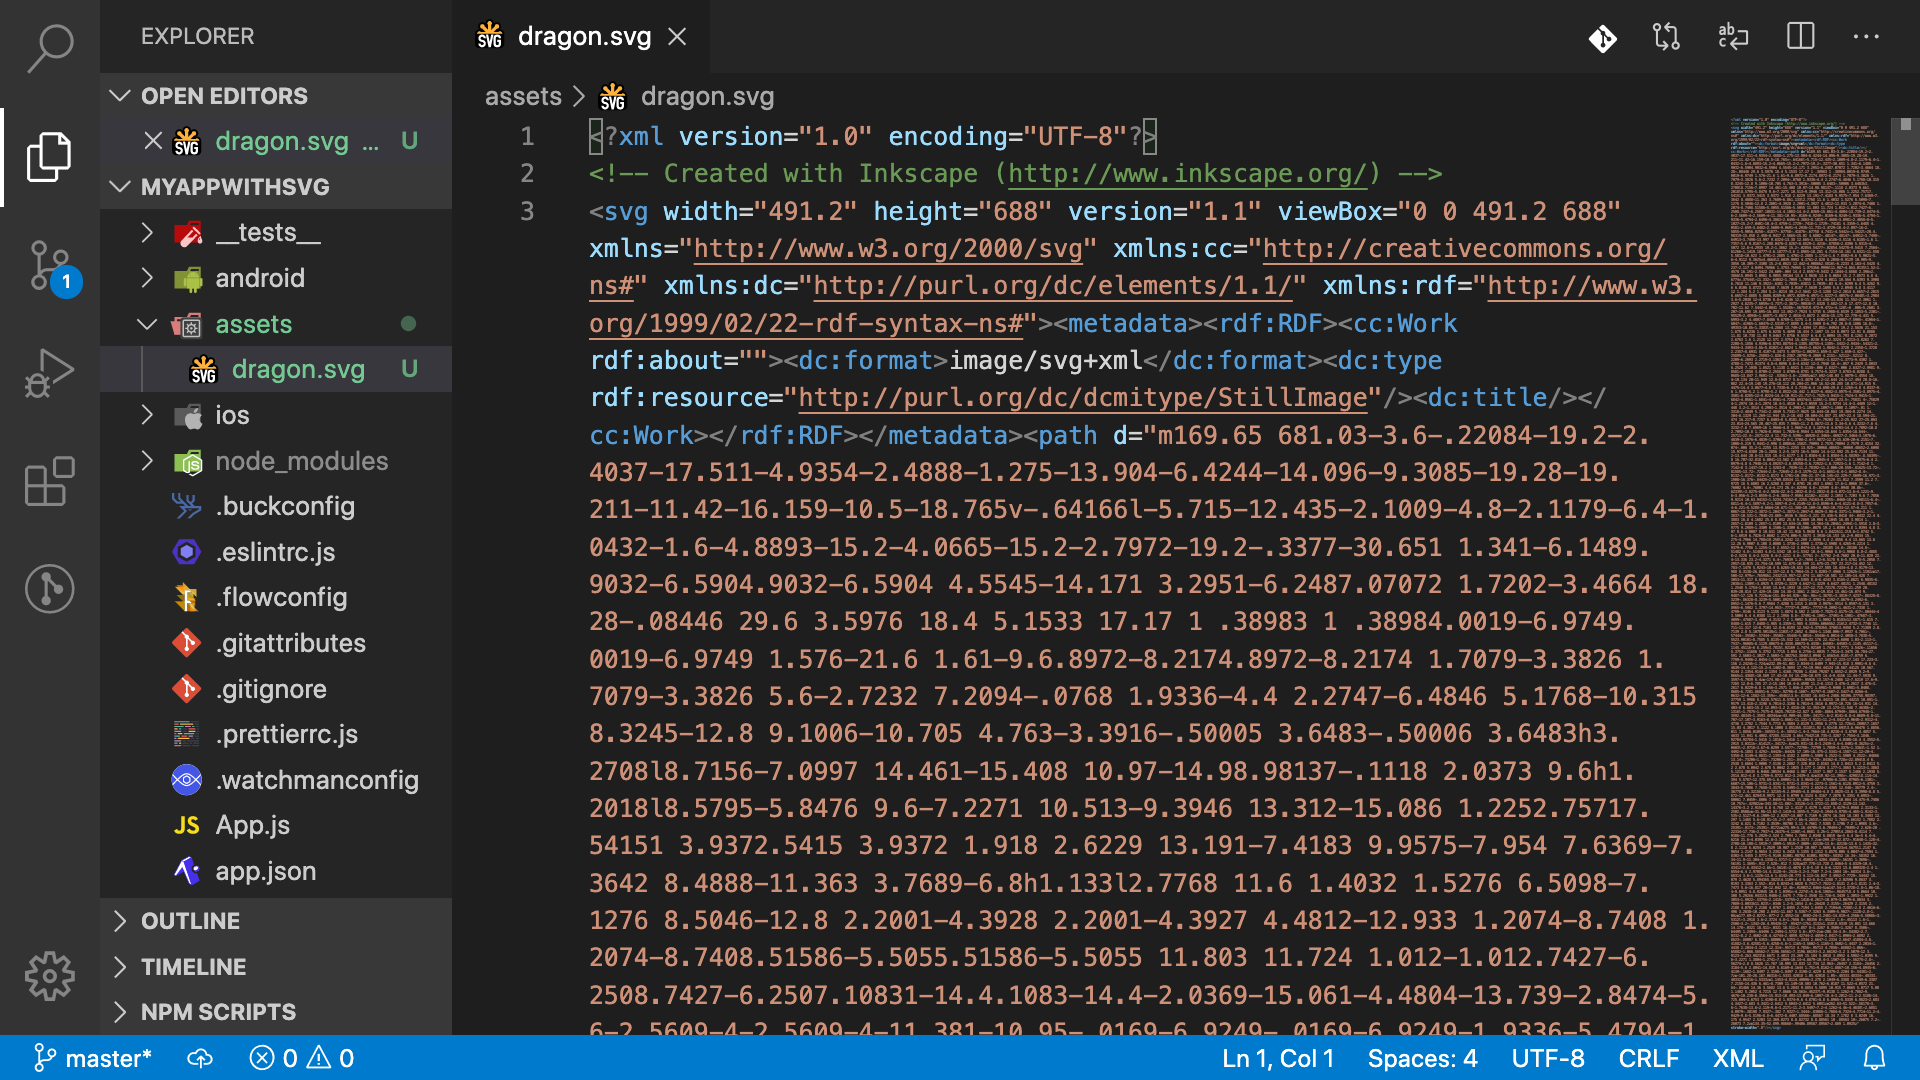1920x1080 pixels.
Task: Open the More Actions ellipsis menu
Action: (1866, 37)
